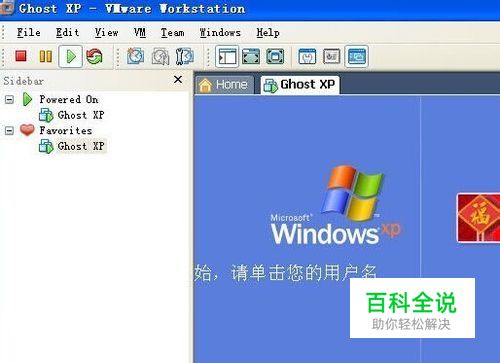Toggle the sidebar view toolbar icon
The height and width of the screenshot is (363, 500).
point(227,57)
